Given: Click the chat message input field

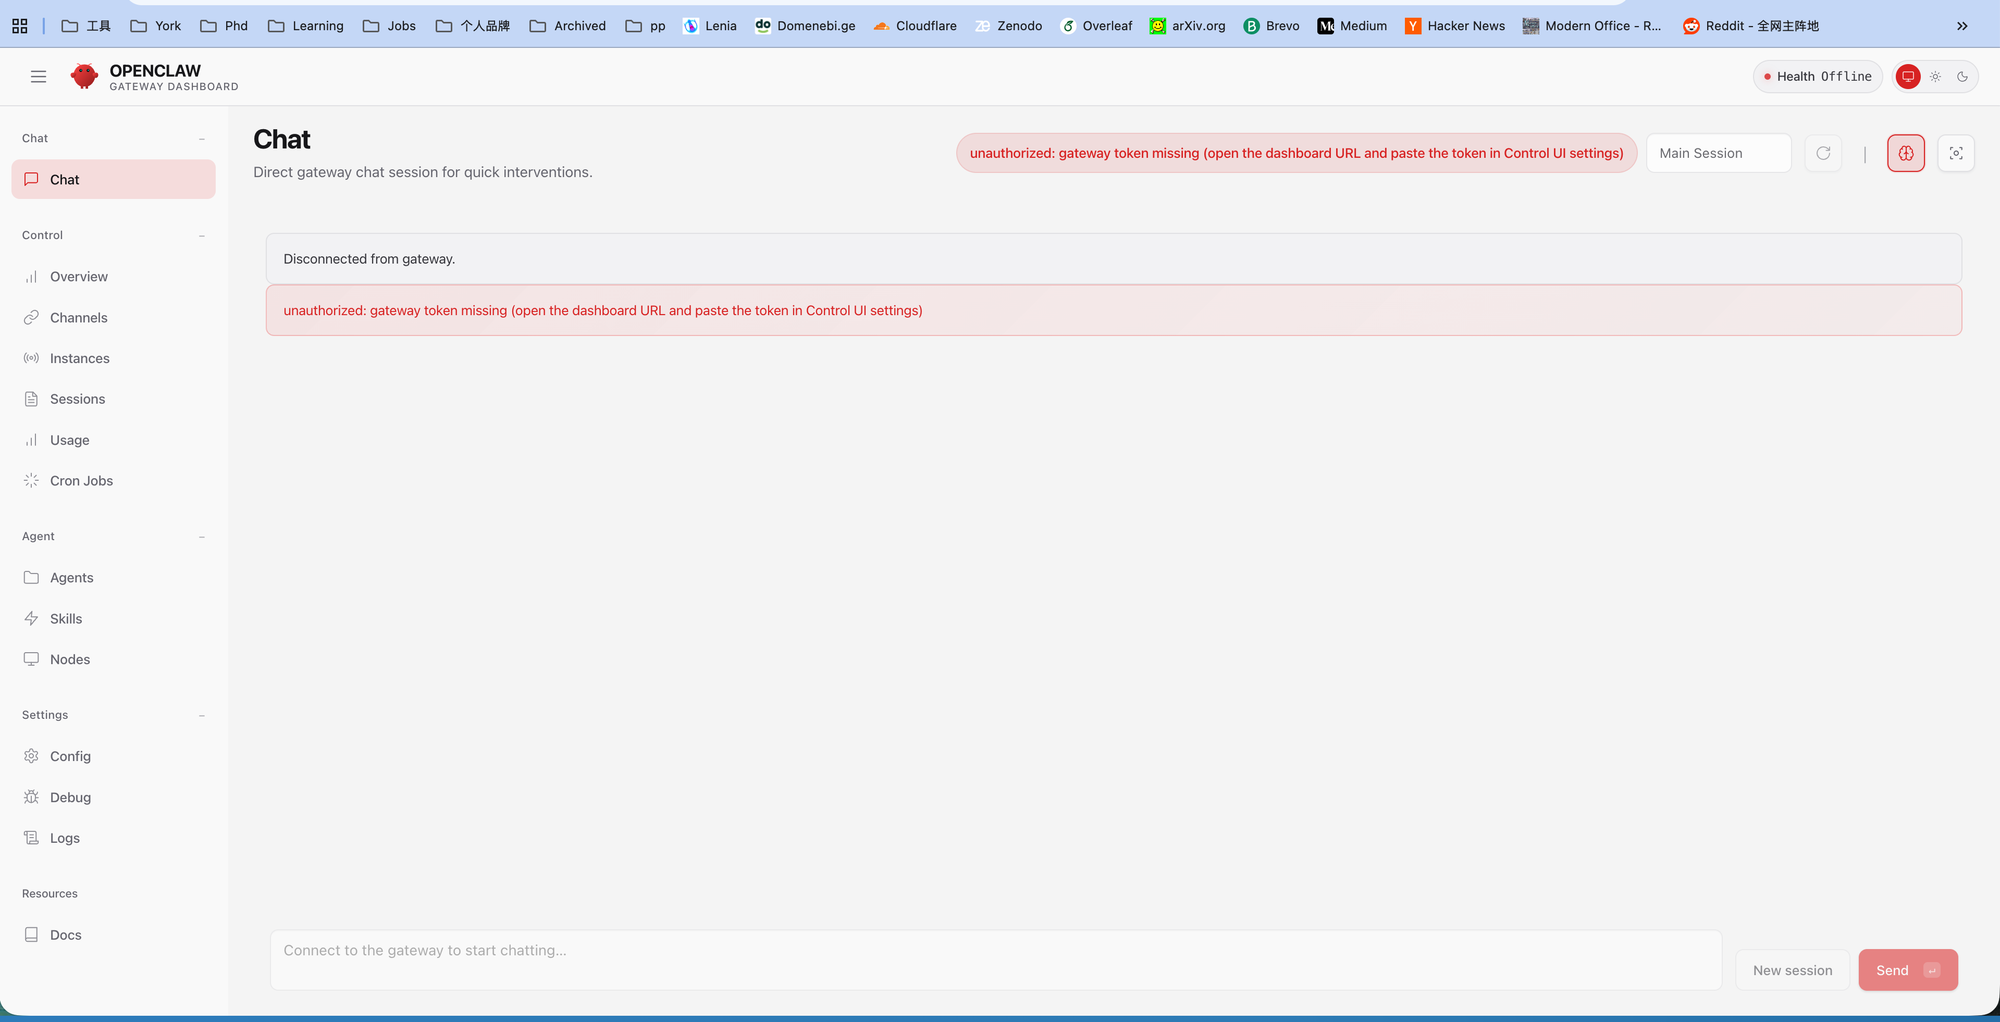Looking at the screenshot, I should pyautogui.click(x=995, y=960).
